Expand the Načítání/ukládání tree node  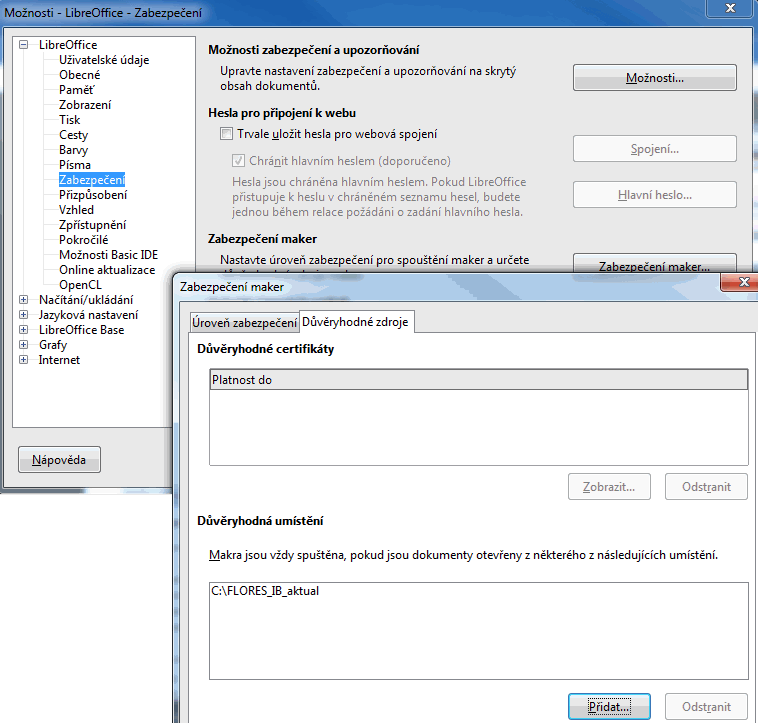coord(23,300)
